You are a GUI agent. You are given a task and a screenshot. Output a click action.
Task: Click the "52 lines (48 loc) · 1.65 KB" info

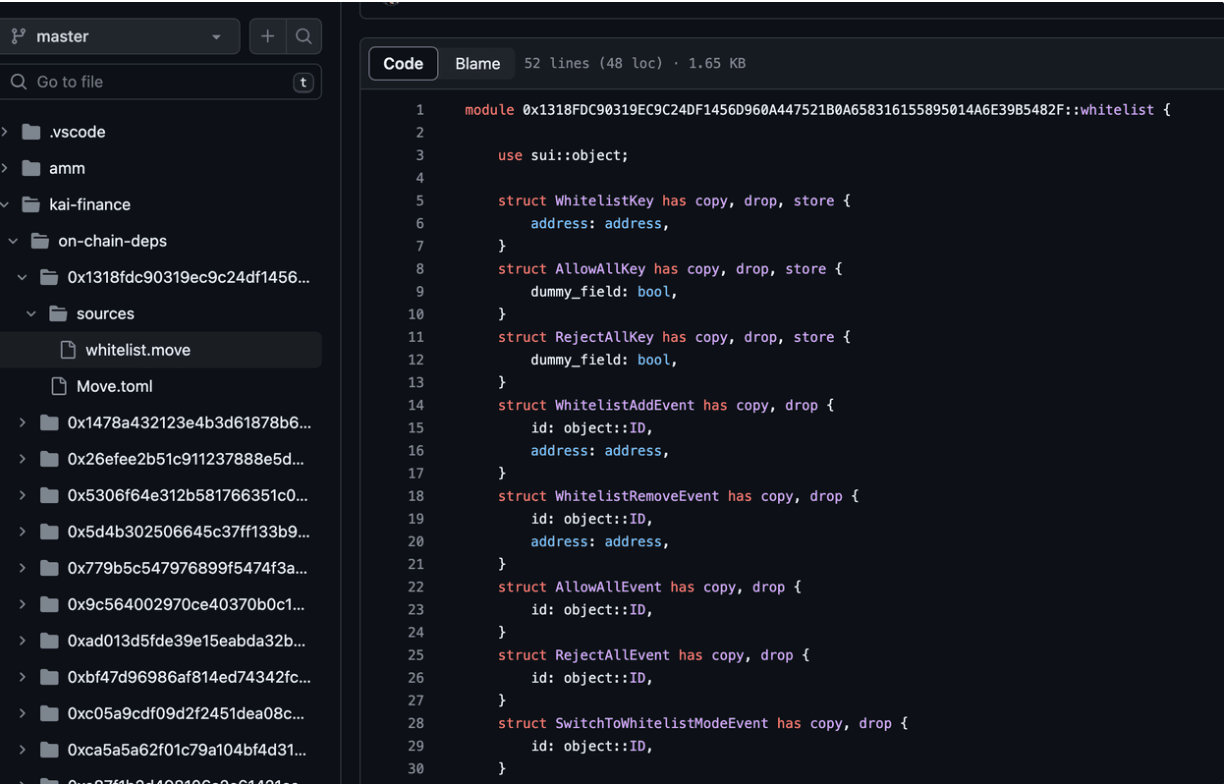coord(635,64)
